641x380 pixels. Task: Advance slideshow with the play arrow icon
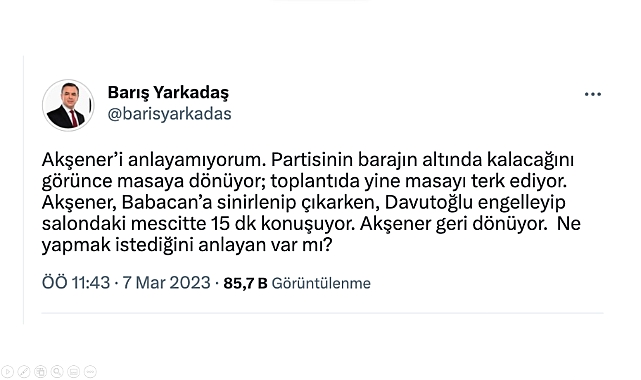(7, 371)
